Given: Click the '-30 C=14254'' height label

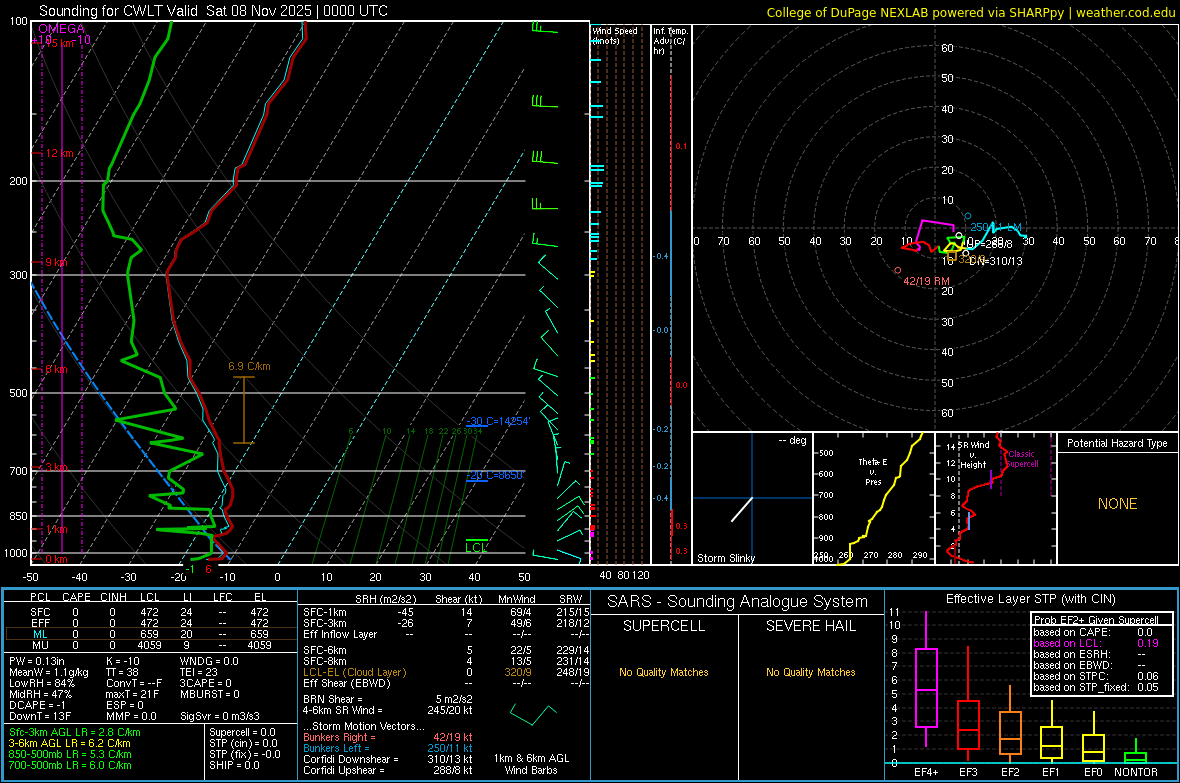Looking at the screenshot, I should pos(497,421).
